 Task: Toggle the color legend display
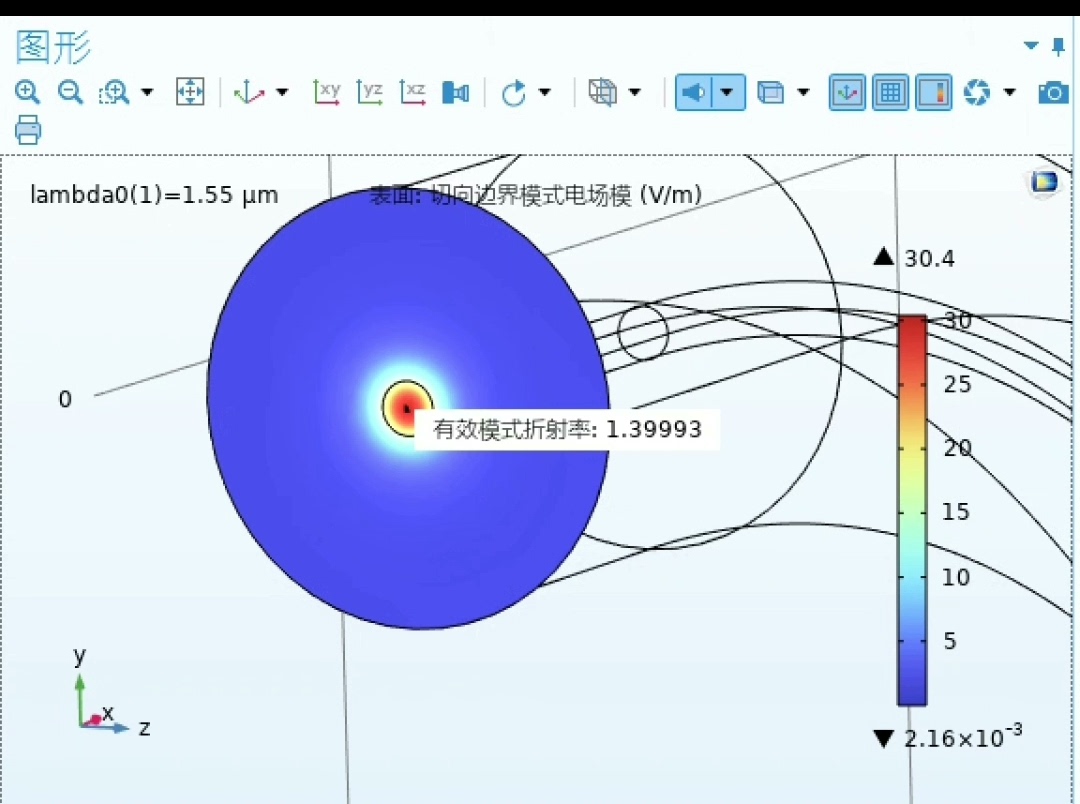point(934,92)
